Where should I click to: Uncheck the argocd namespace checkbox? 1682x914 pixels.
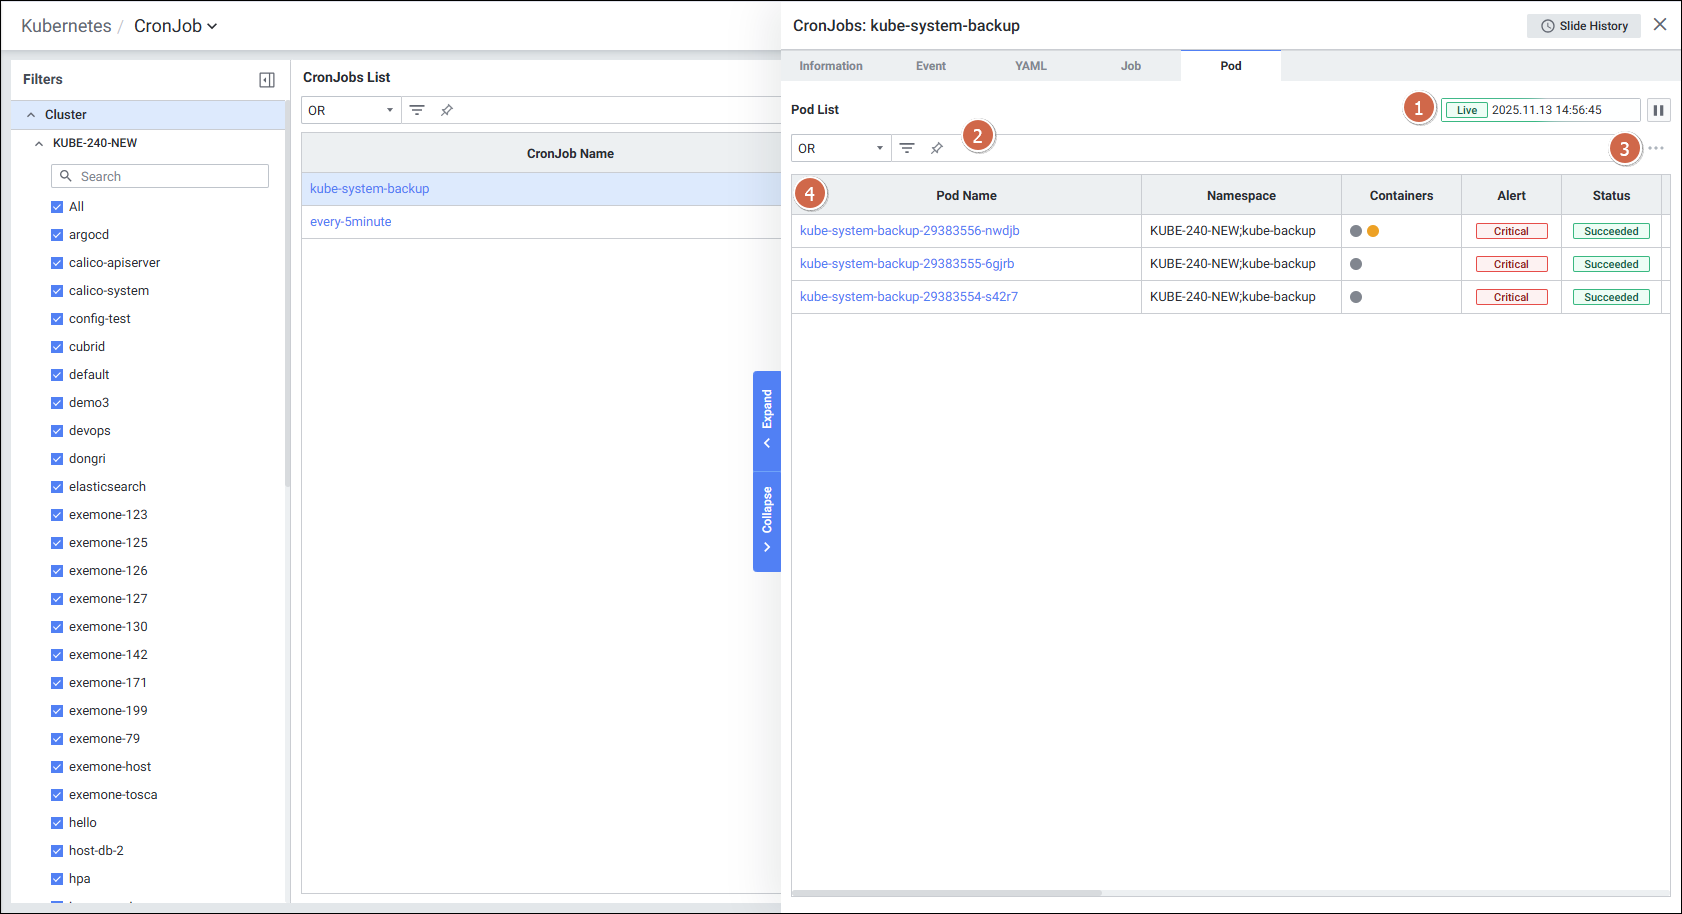57,235
